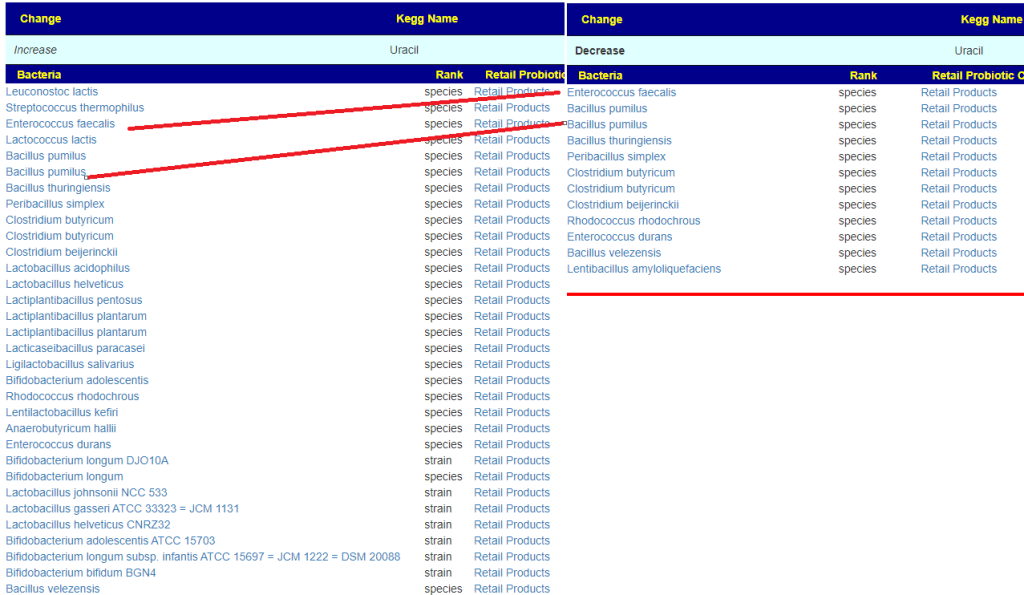Open the Leuconostoc lactis bacteria link
This screenshot has width=1024, height=595.
tap(52, 92)
